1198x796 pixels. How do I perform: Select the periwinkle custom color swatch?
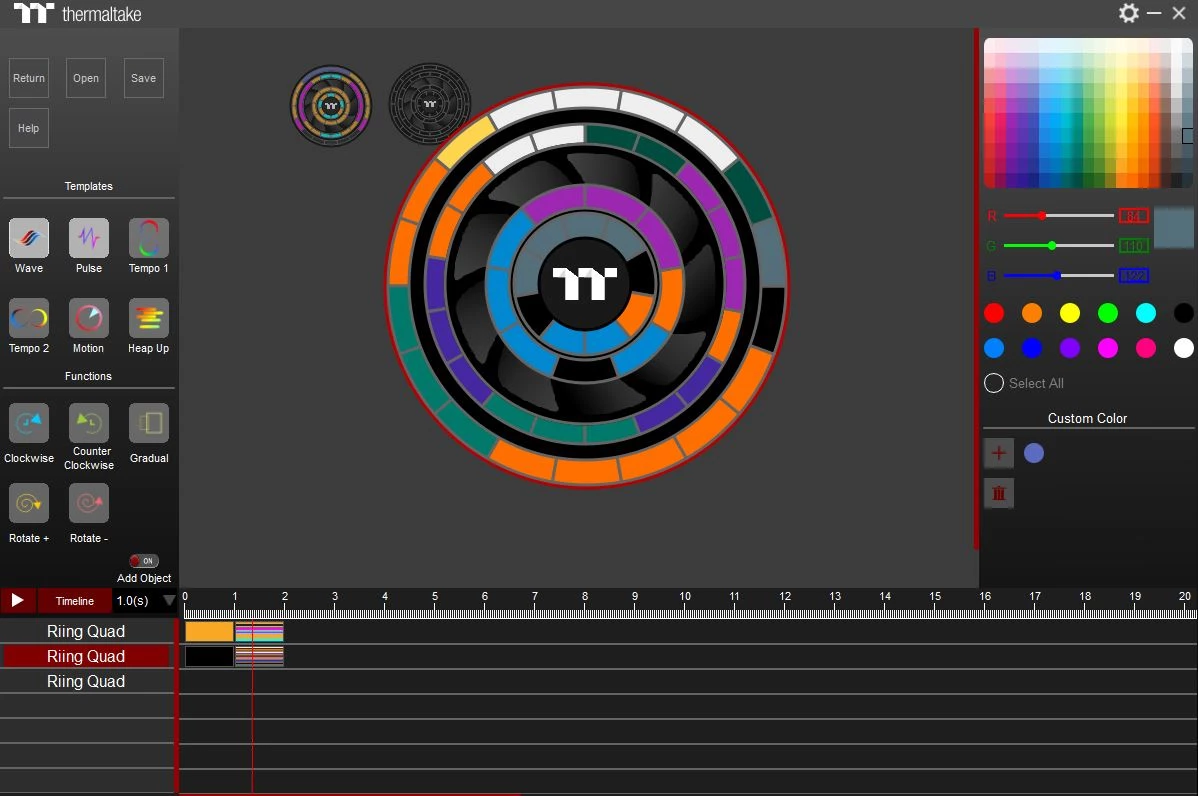point(1034,453)
